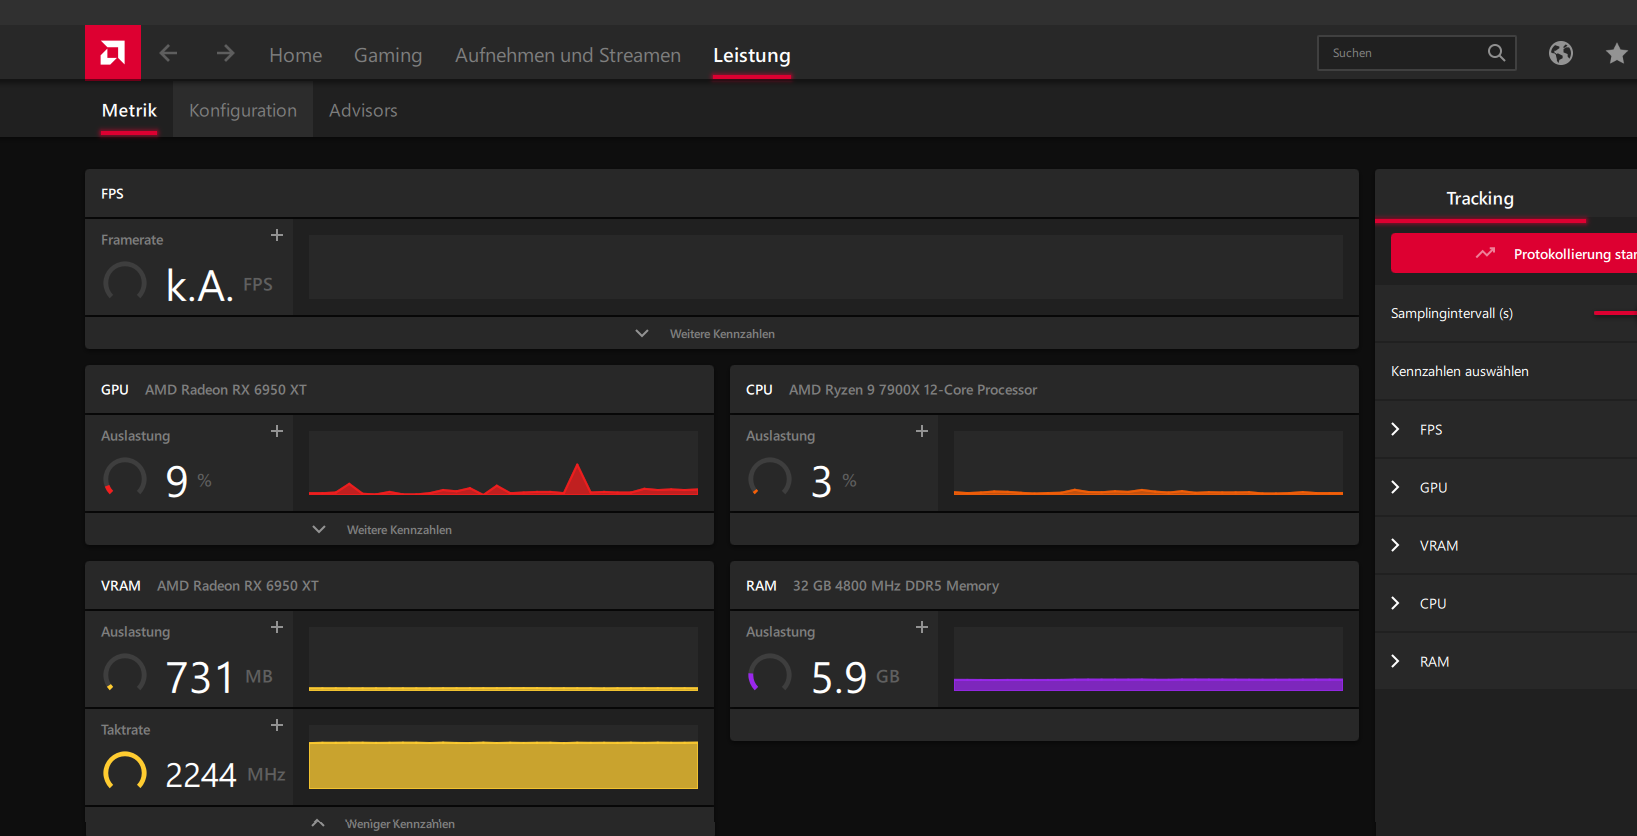
Task: Select the Tracking panel tab
Action: [x=1480, y=198]
